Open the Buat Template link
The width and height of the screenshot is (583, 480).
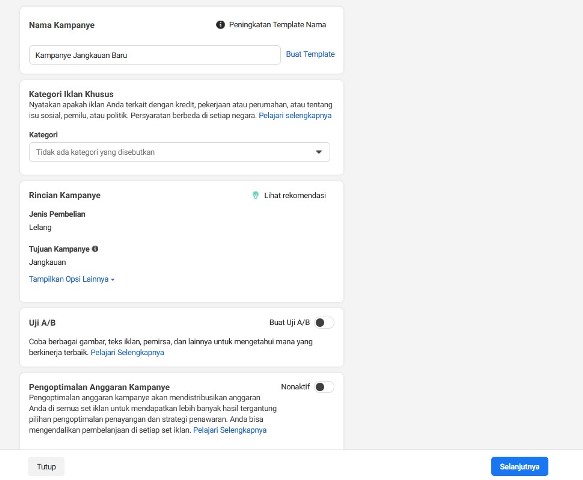tap(310, 54)
